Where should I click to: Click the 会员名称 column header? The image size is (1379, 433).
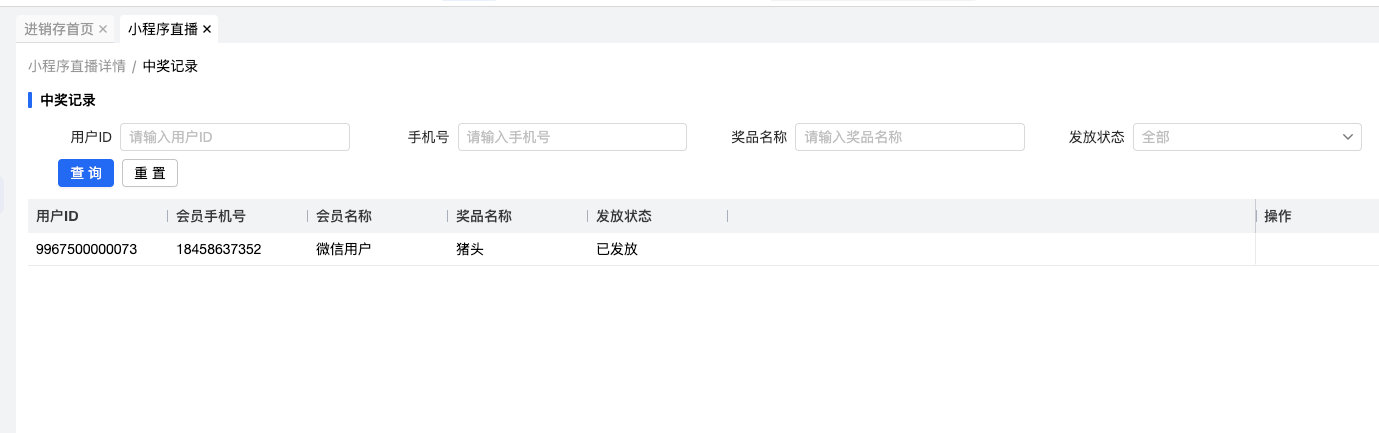tap(344, 216)
